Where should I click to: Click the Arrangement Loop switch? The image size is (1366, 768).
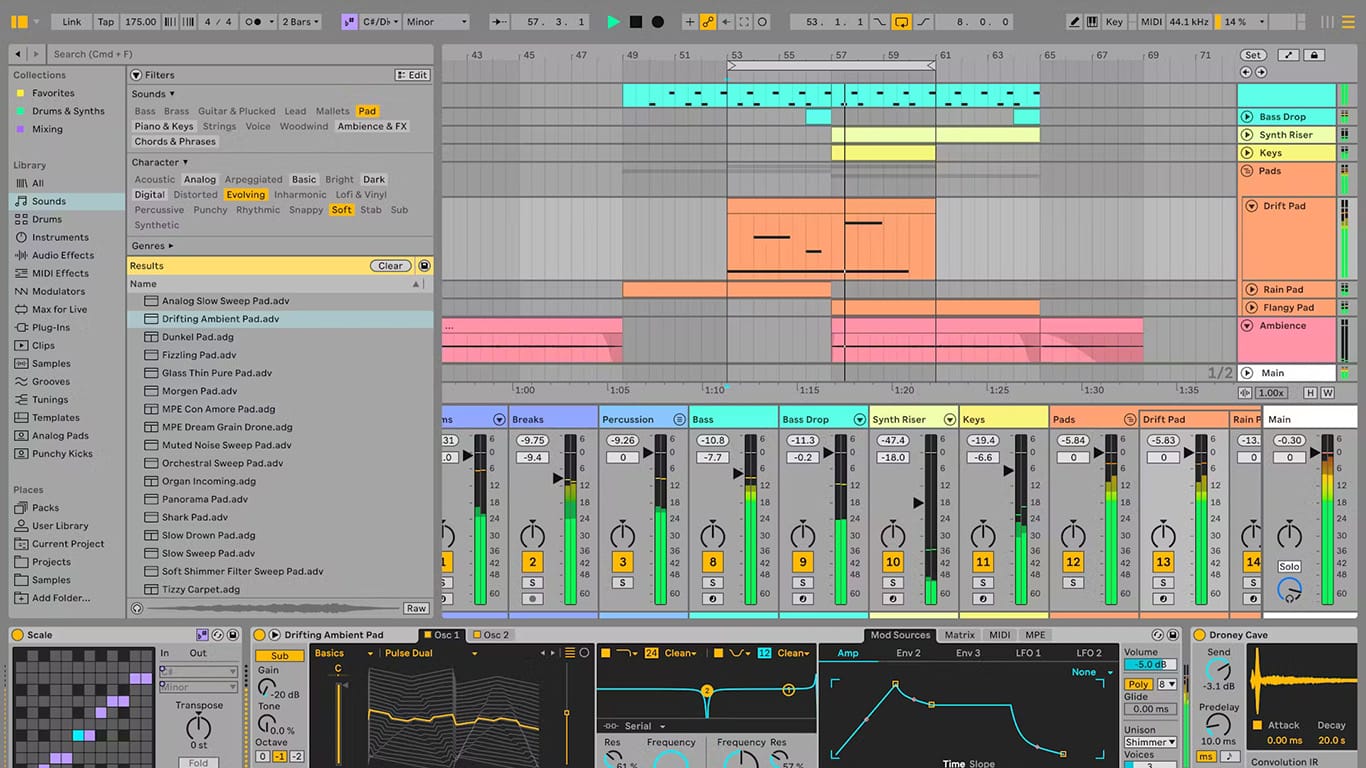coord(902,22)
